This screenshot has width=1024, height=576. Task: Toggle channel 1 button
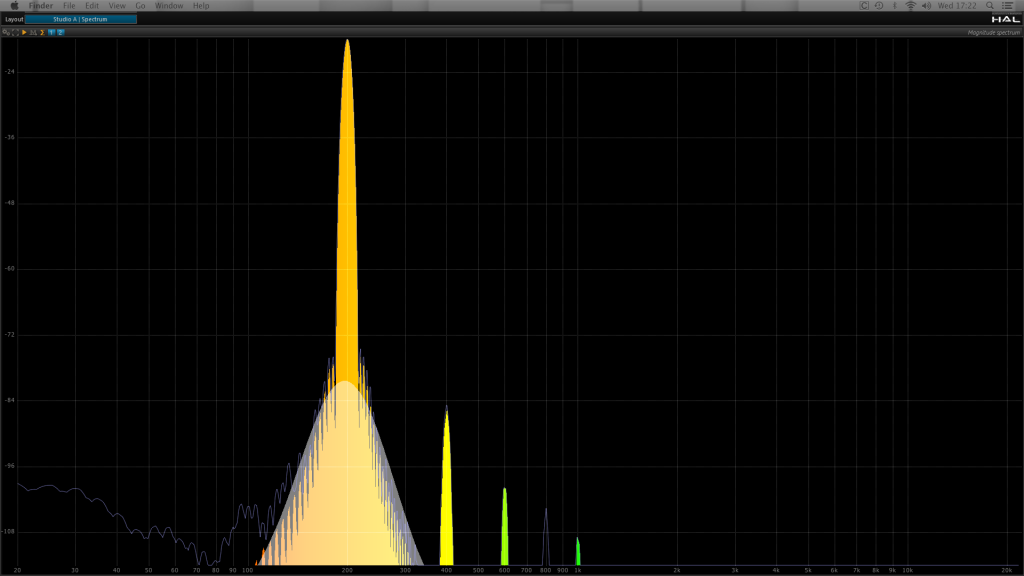52,32
